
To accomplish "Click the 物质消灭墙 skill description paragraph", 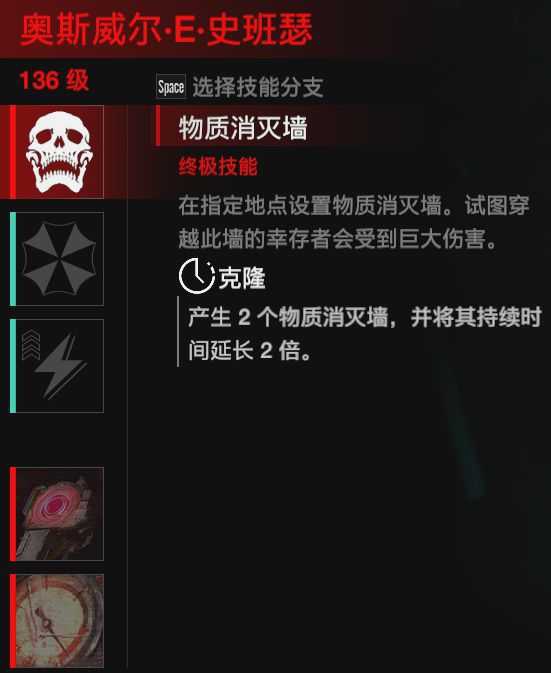I will pos(354,222).
